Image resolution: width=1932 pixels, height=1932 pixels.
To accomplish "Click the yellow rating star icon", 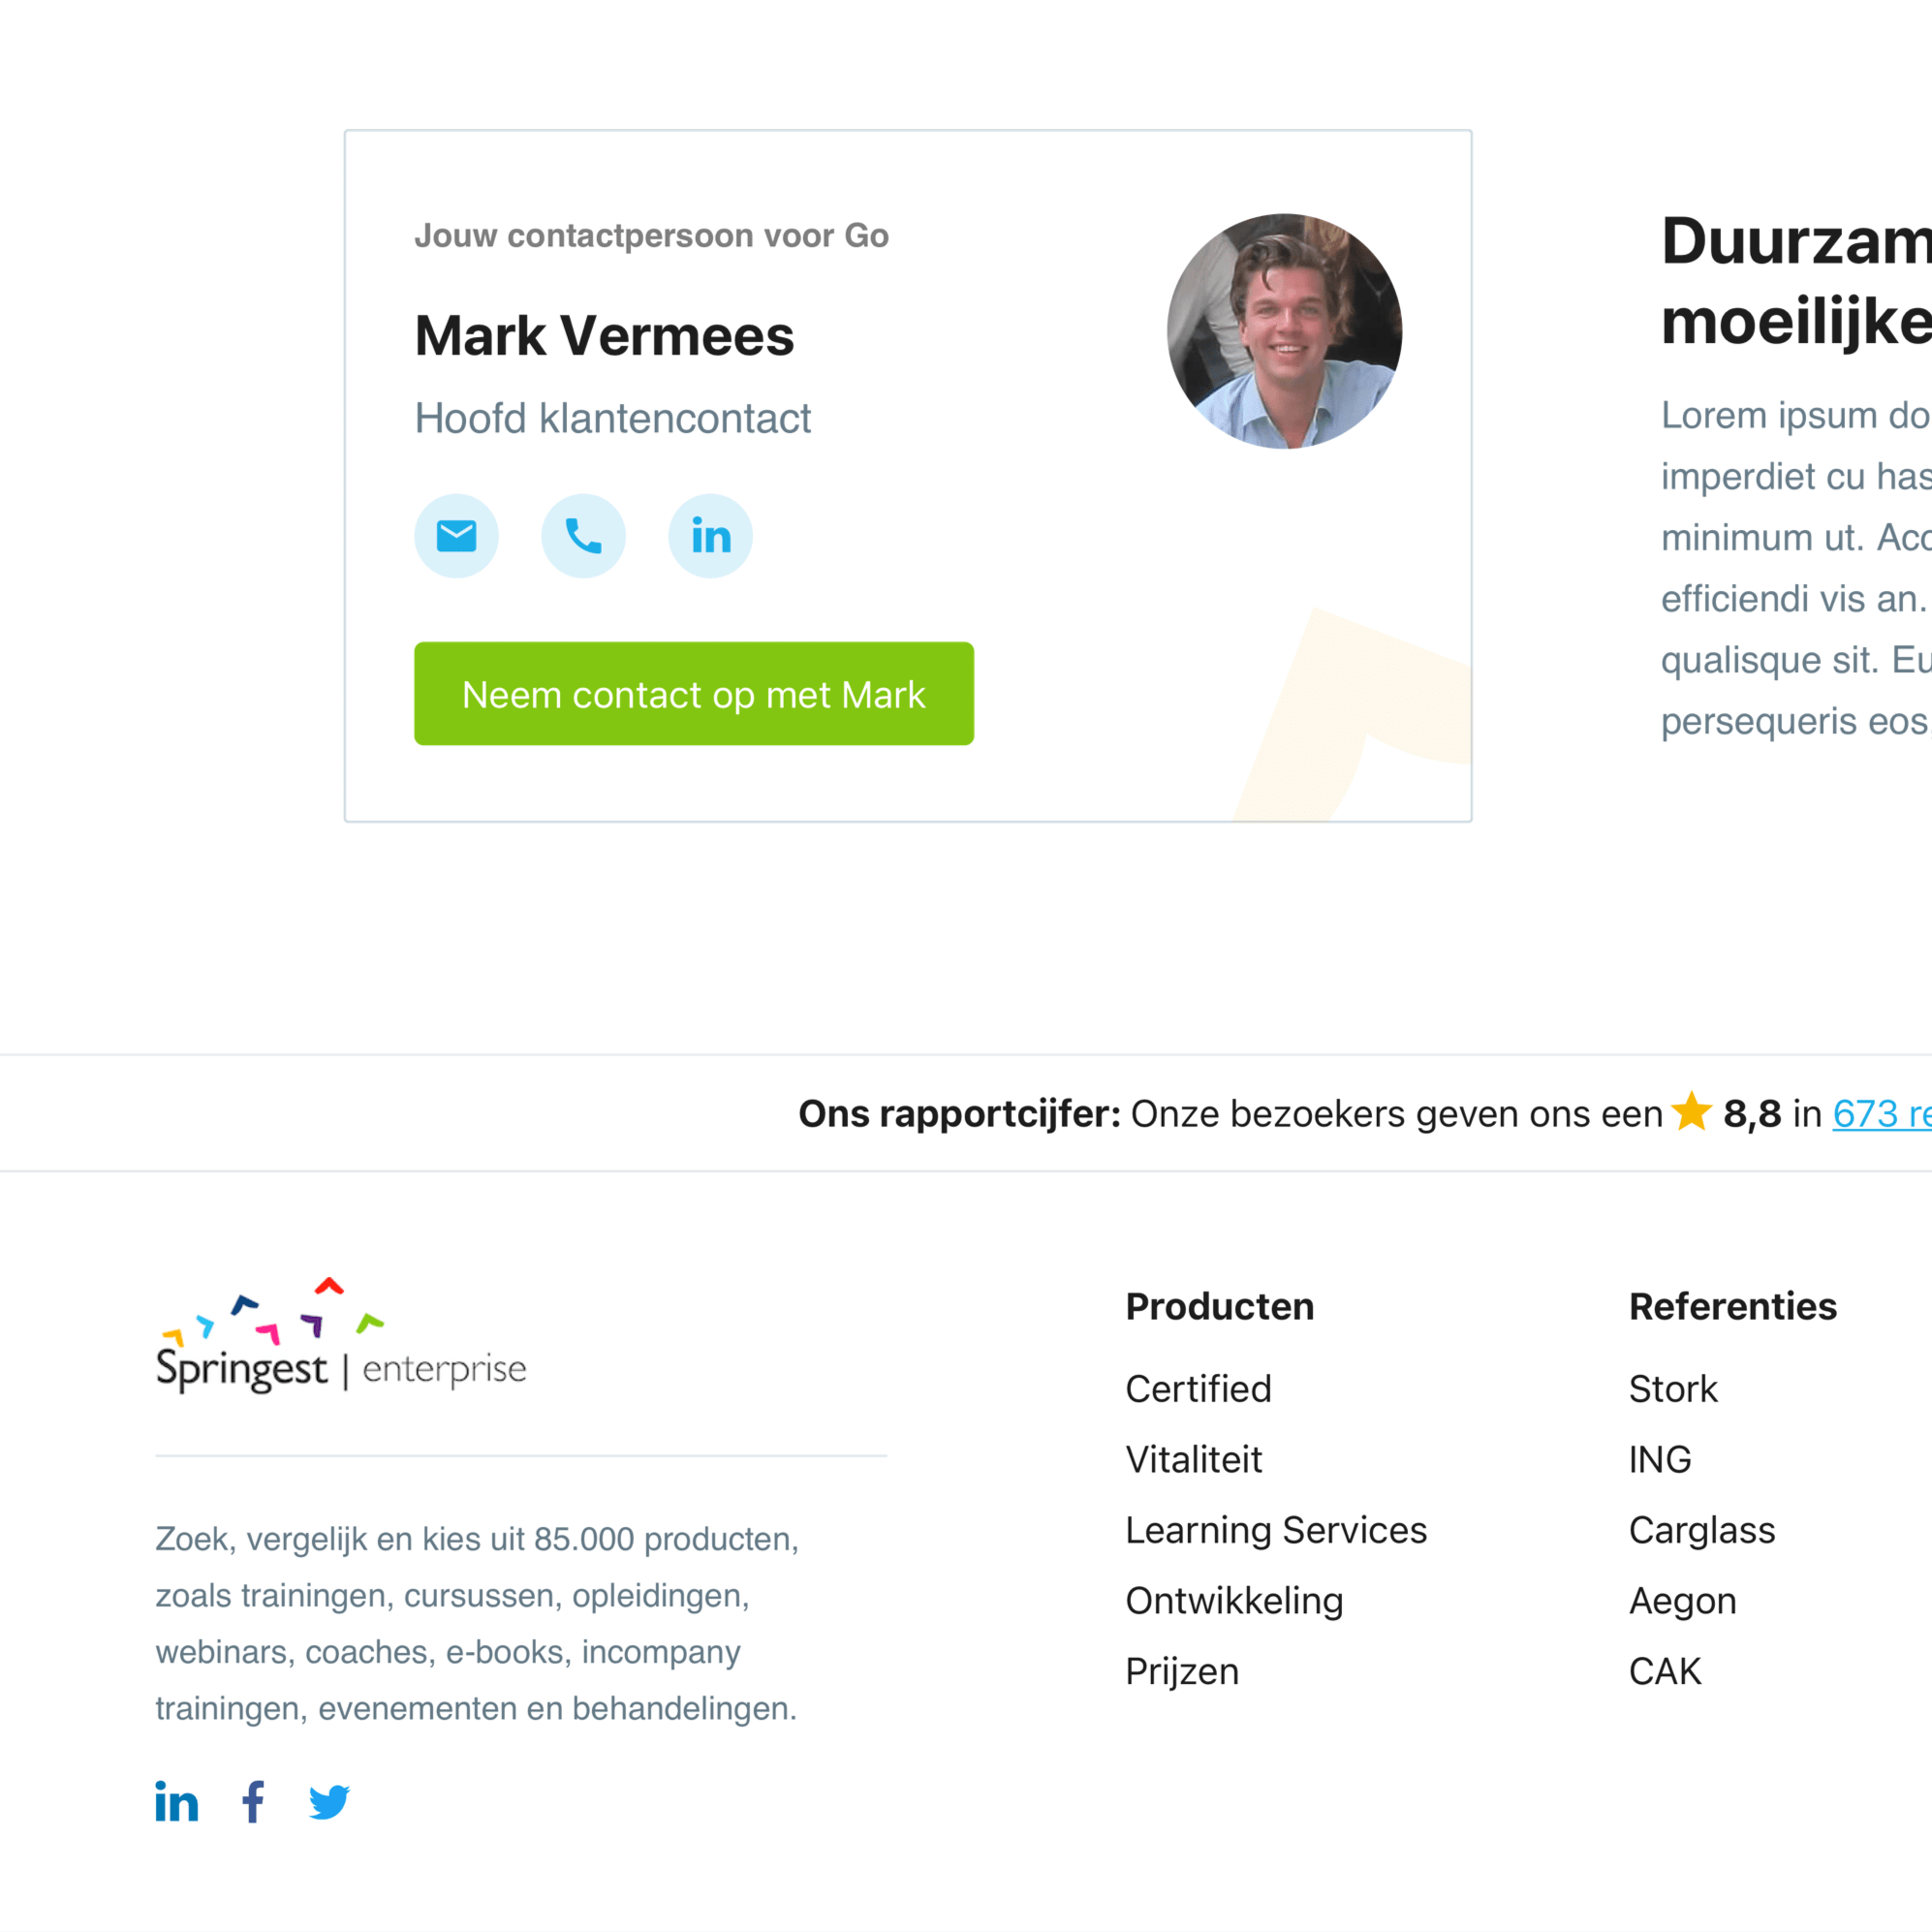I will [x=1691, y=1112].
